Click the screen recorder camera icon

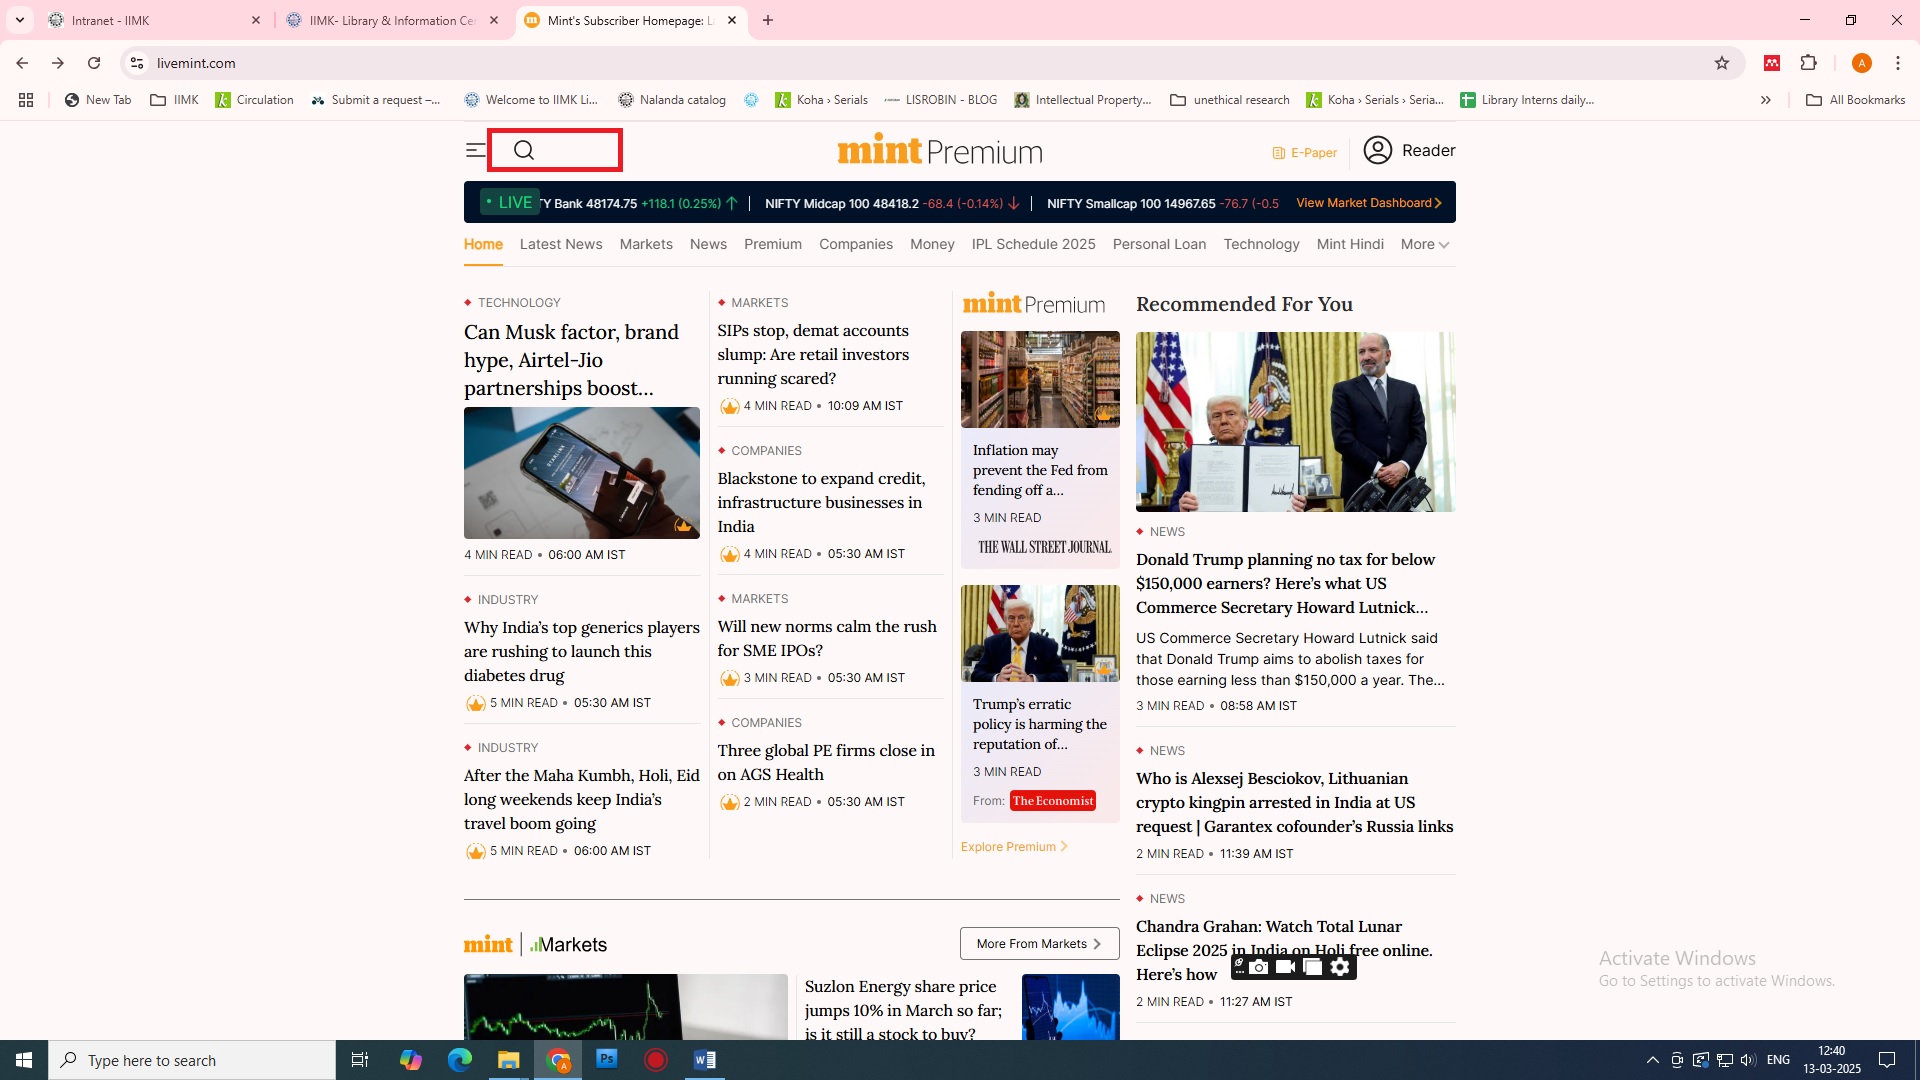(1259, 967)
